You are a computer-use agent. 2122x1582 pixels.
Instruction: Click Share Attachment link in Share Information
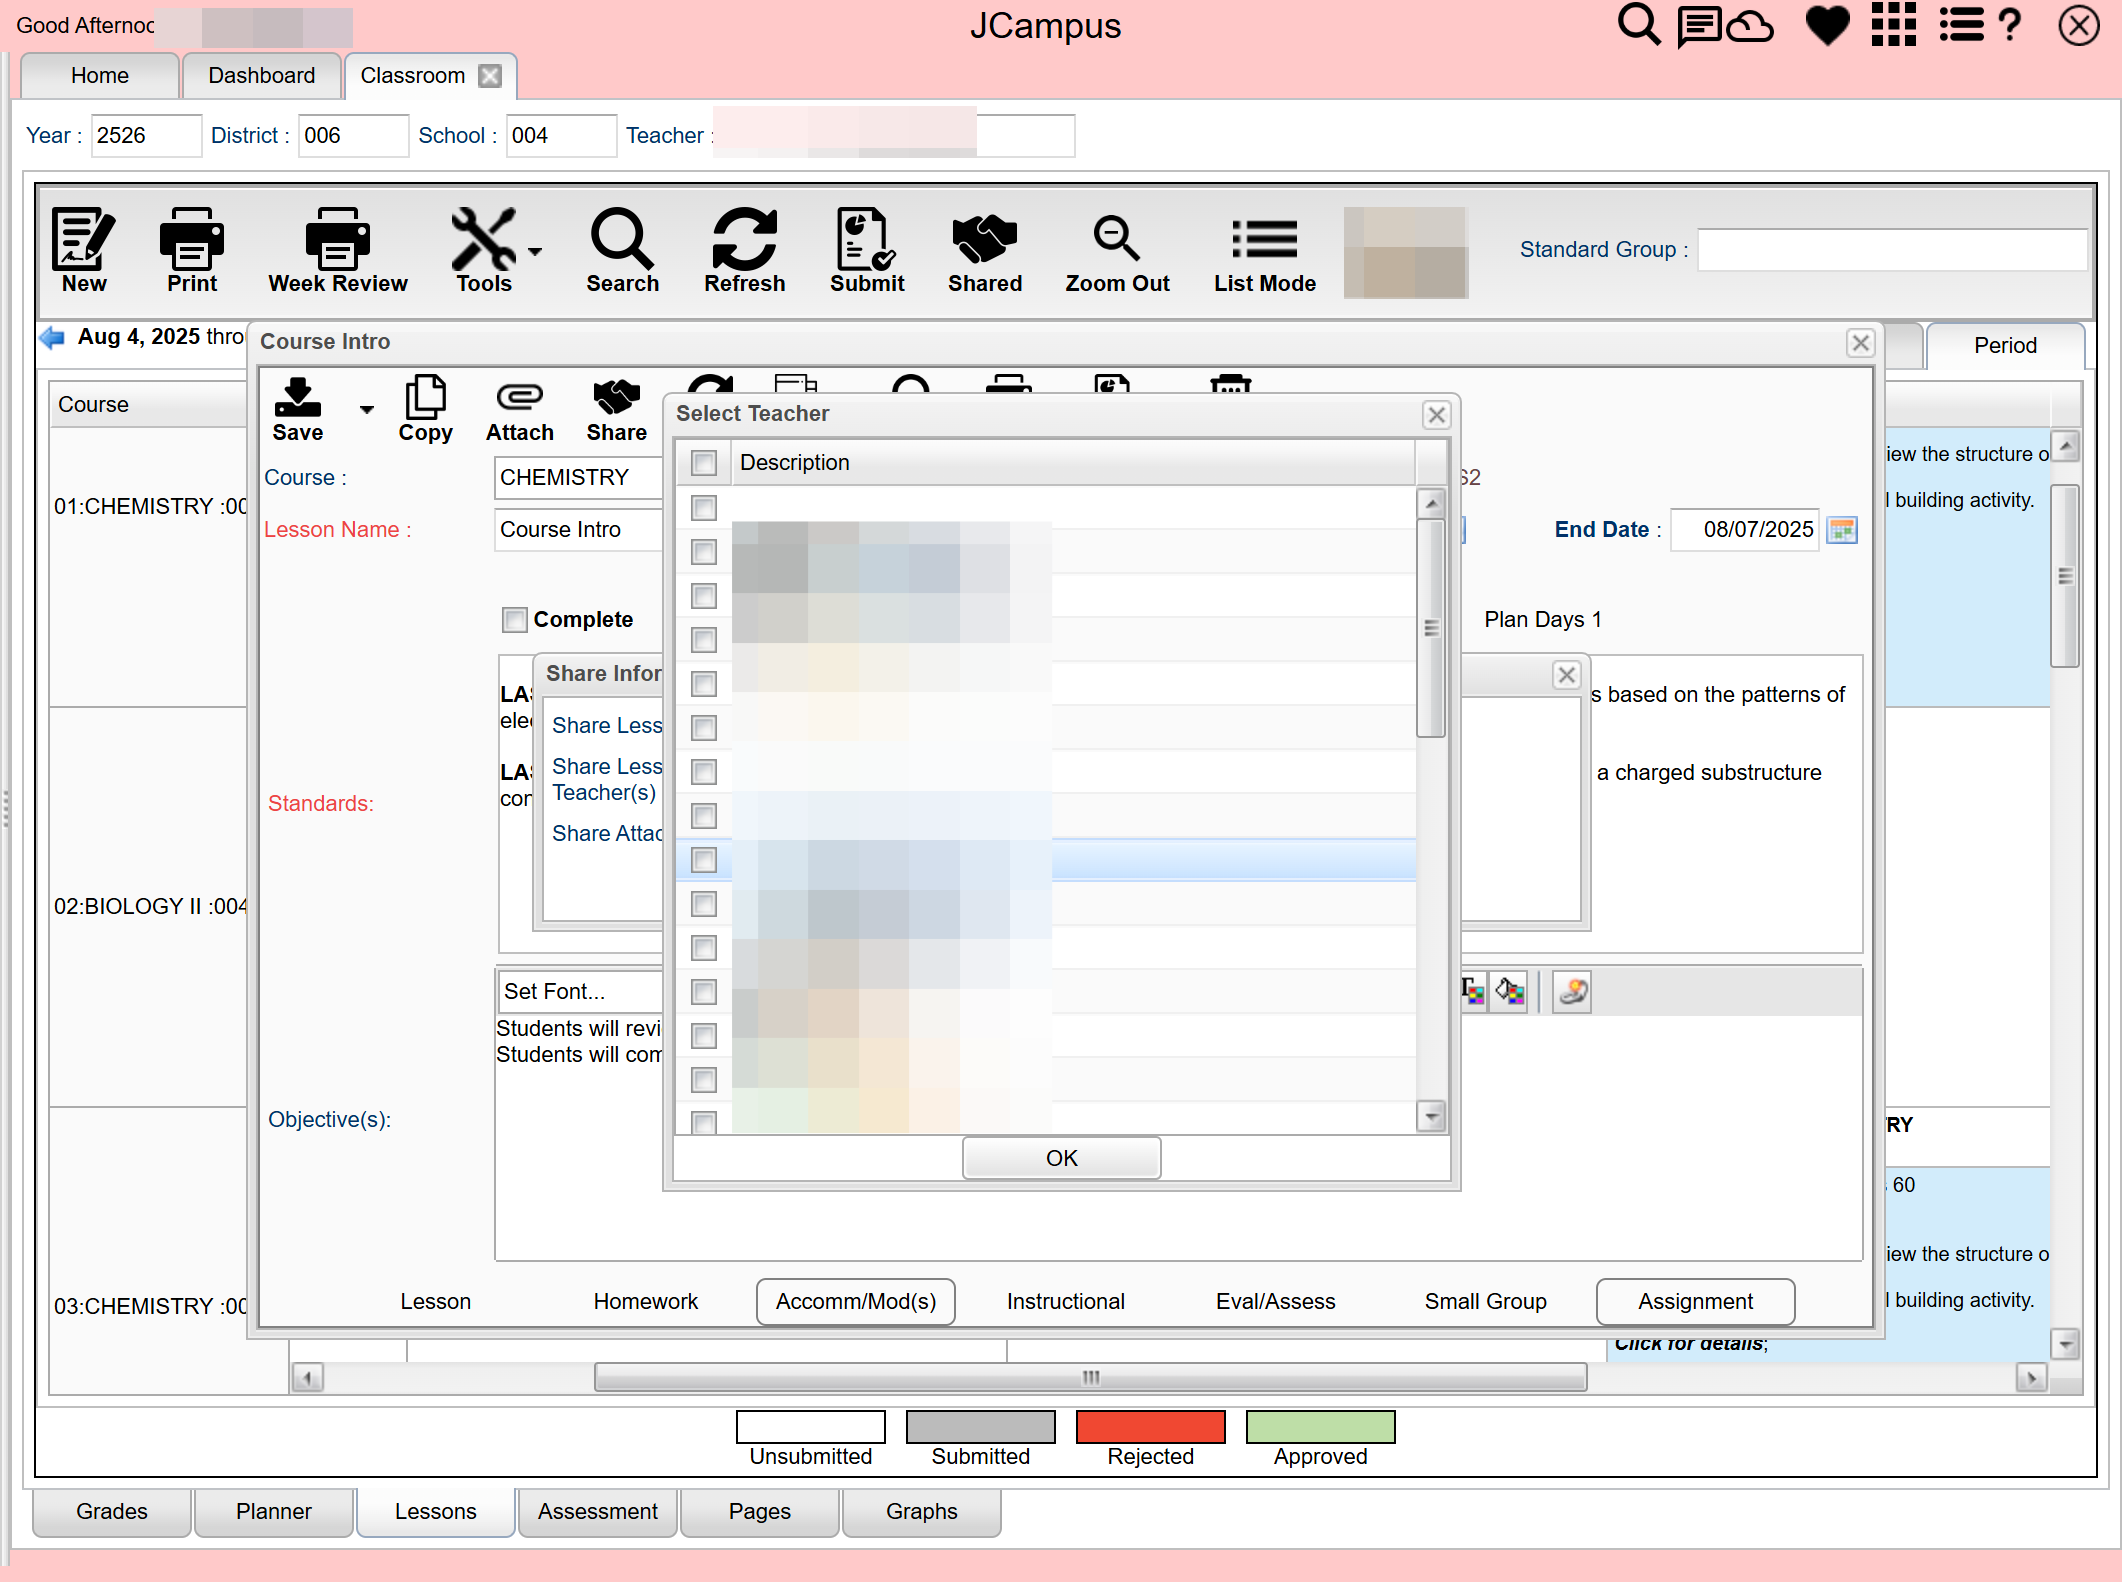[607, 834]
